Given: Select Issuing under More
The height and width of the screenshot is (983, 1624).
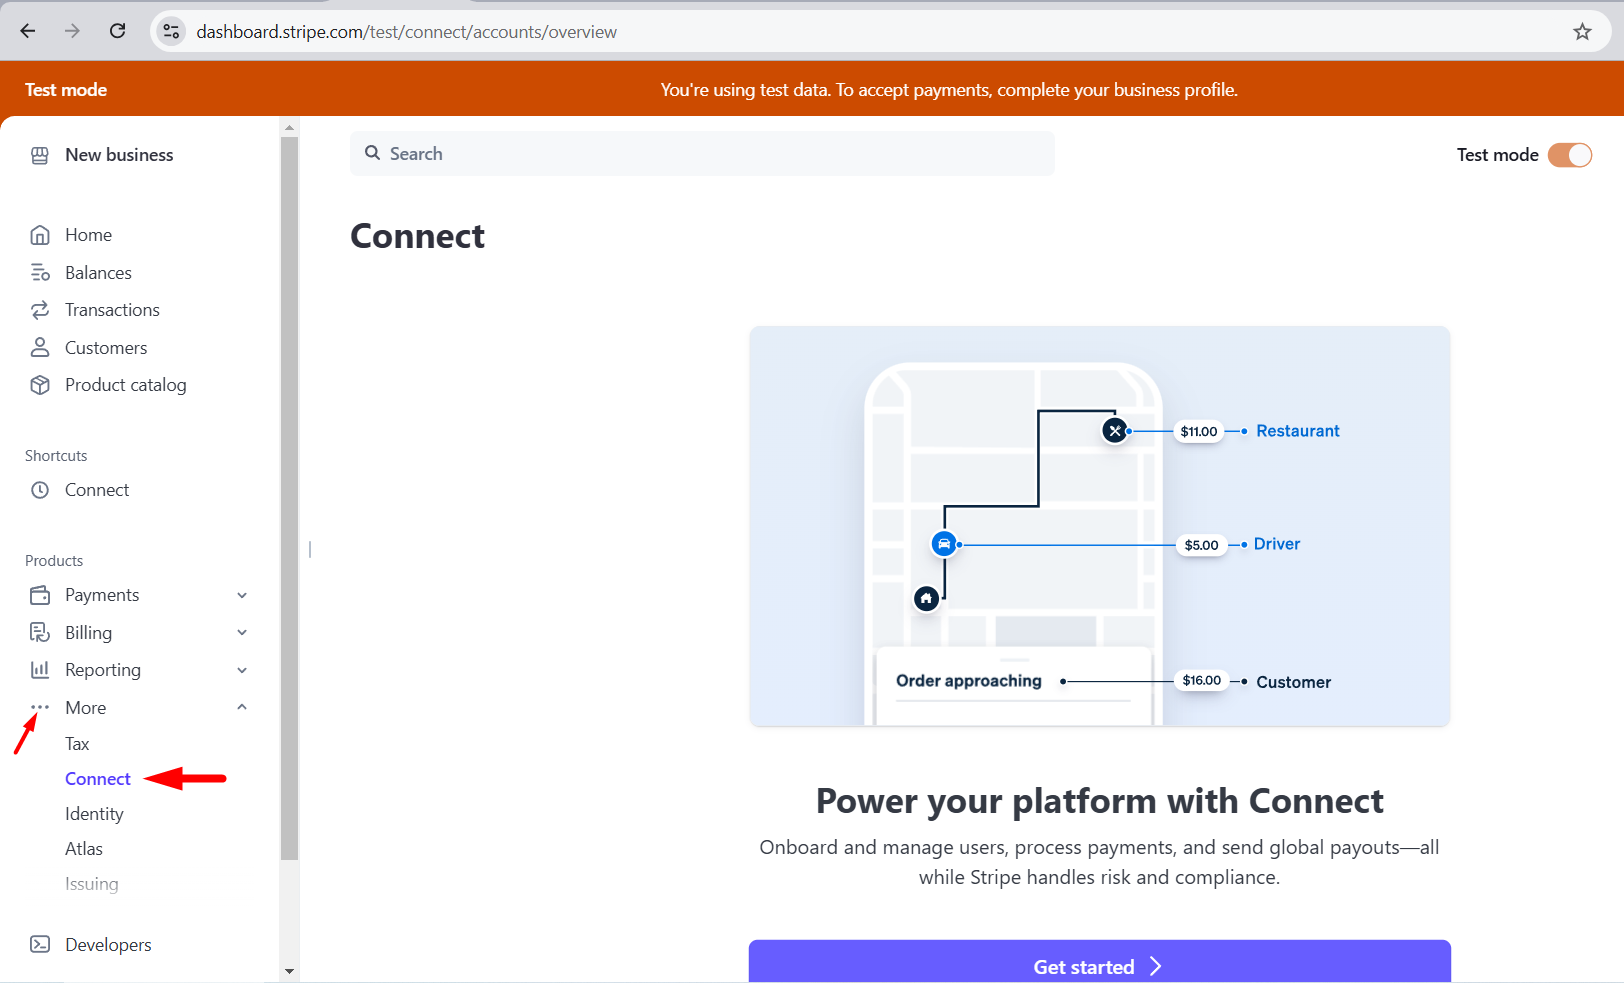Looking at the screenshot, I should (x=92, y=884).
